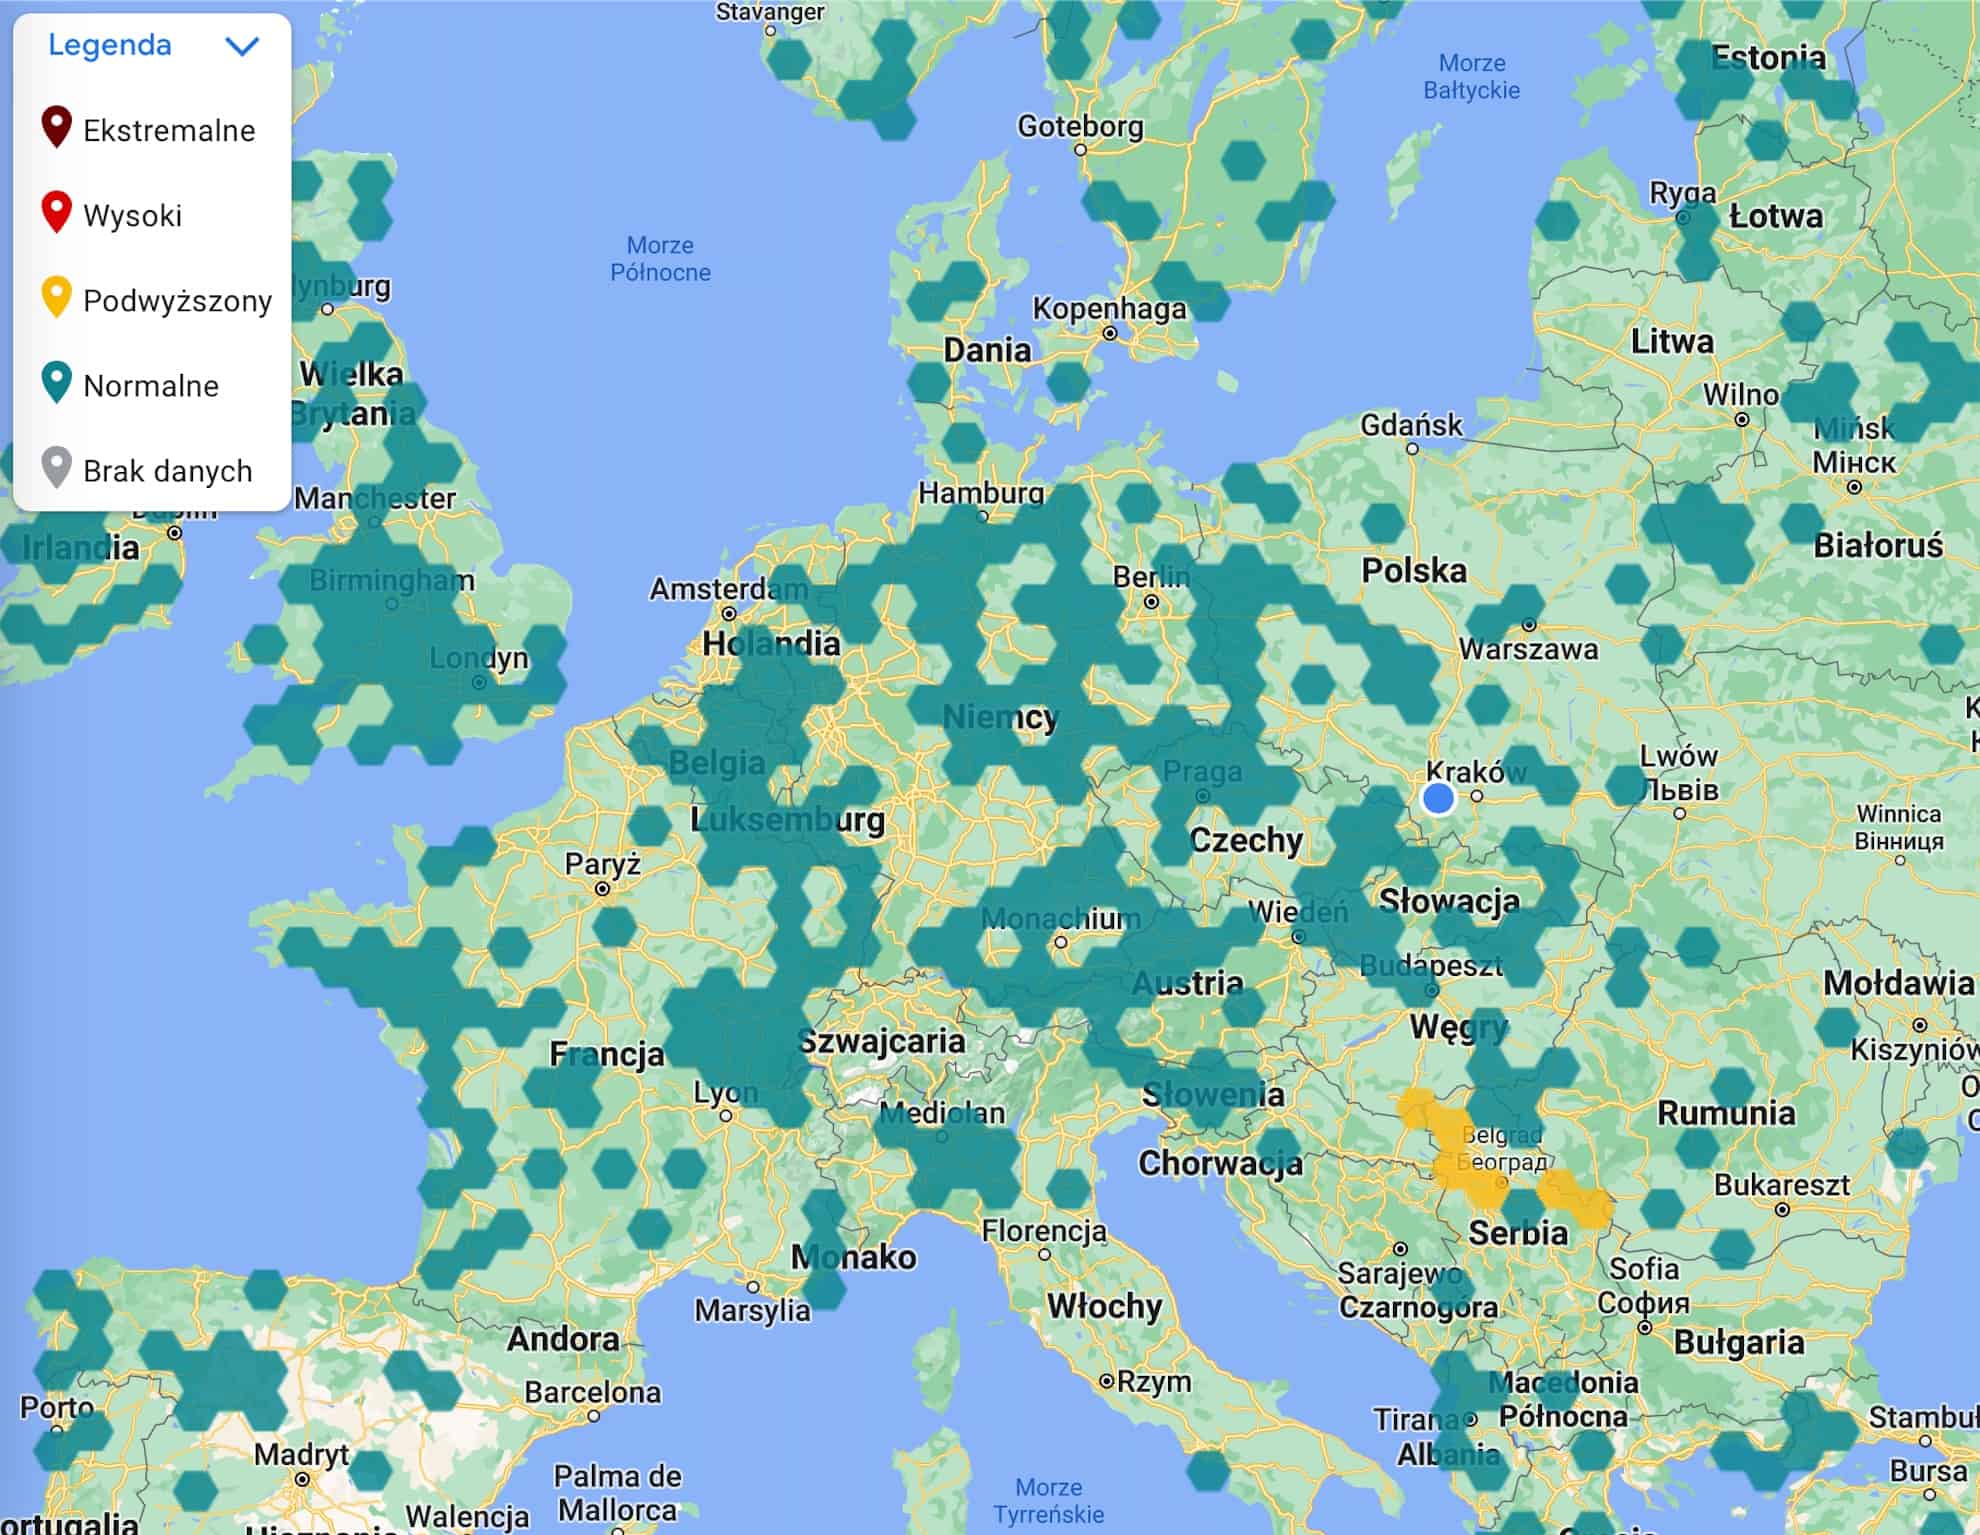Click the gray Brak danych pin icon

tap(57, 468)
